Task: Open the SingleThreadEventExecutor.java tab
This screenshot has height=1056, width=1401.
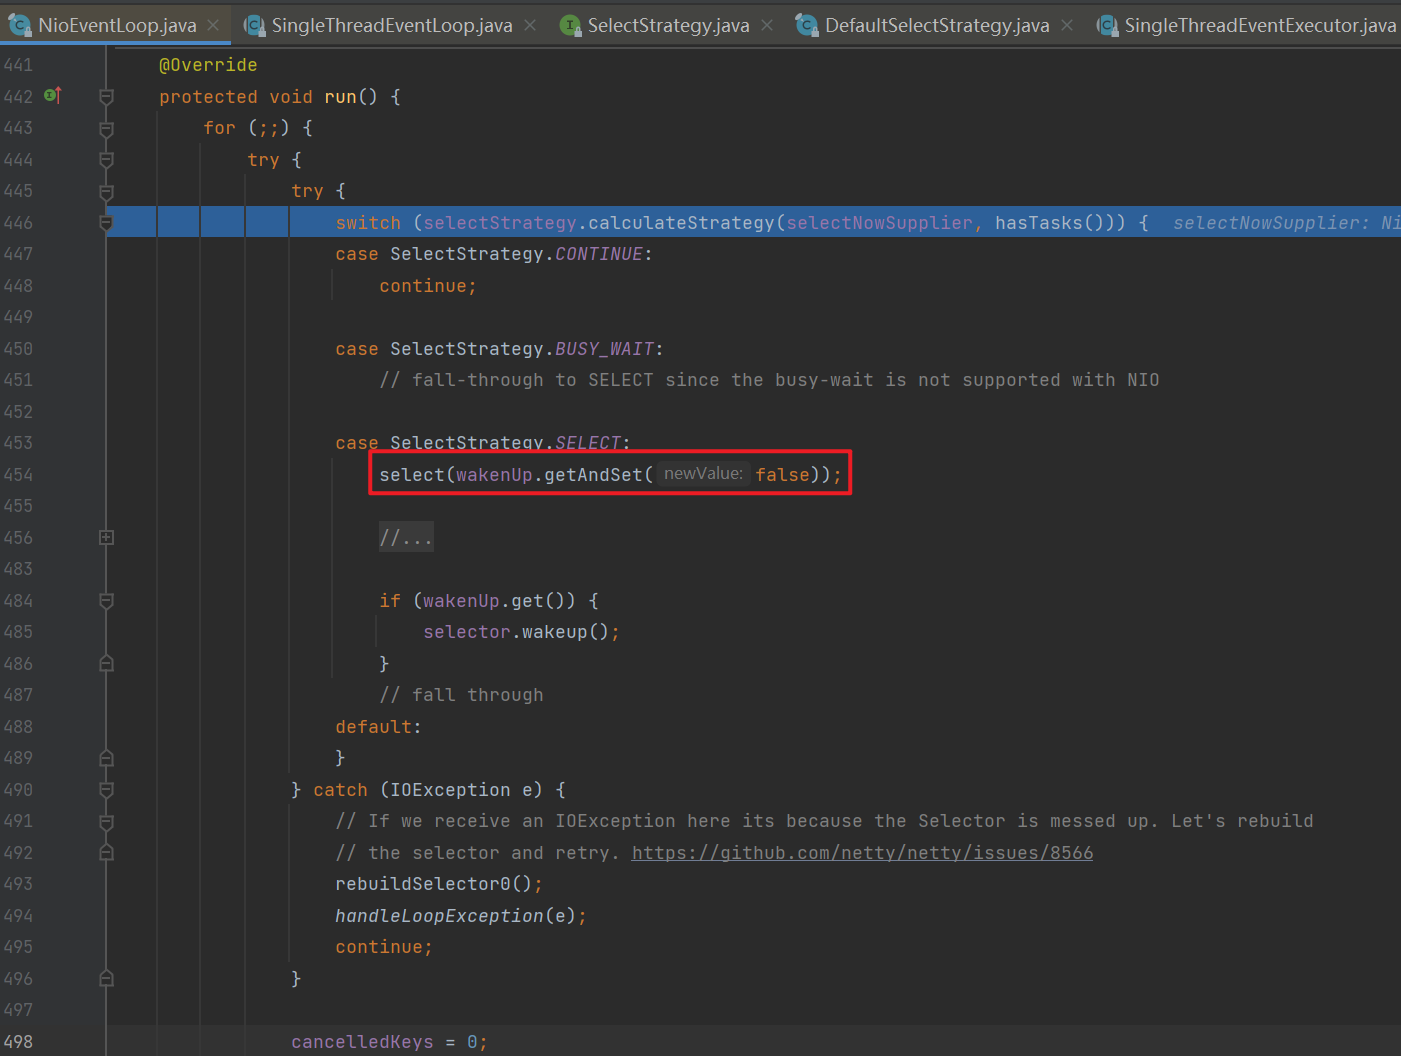Action: [x=1258, y=25]
